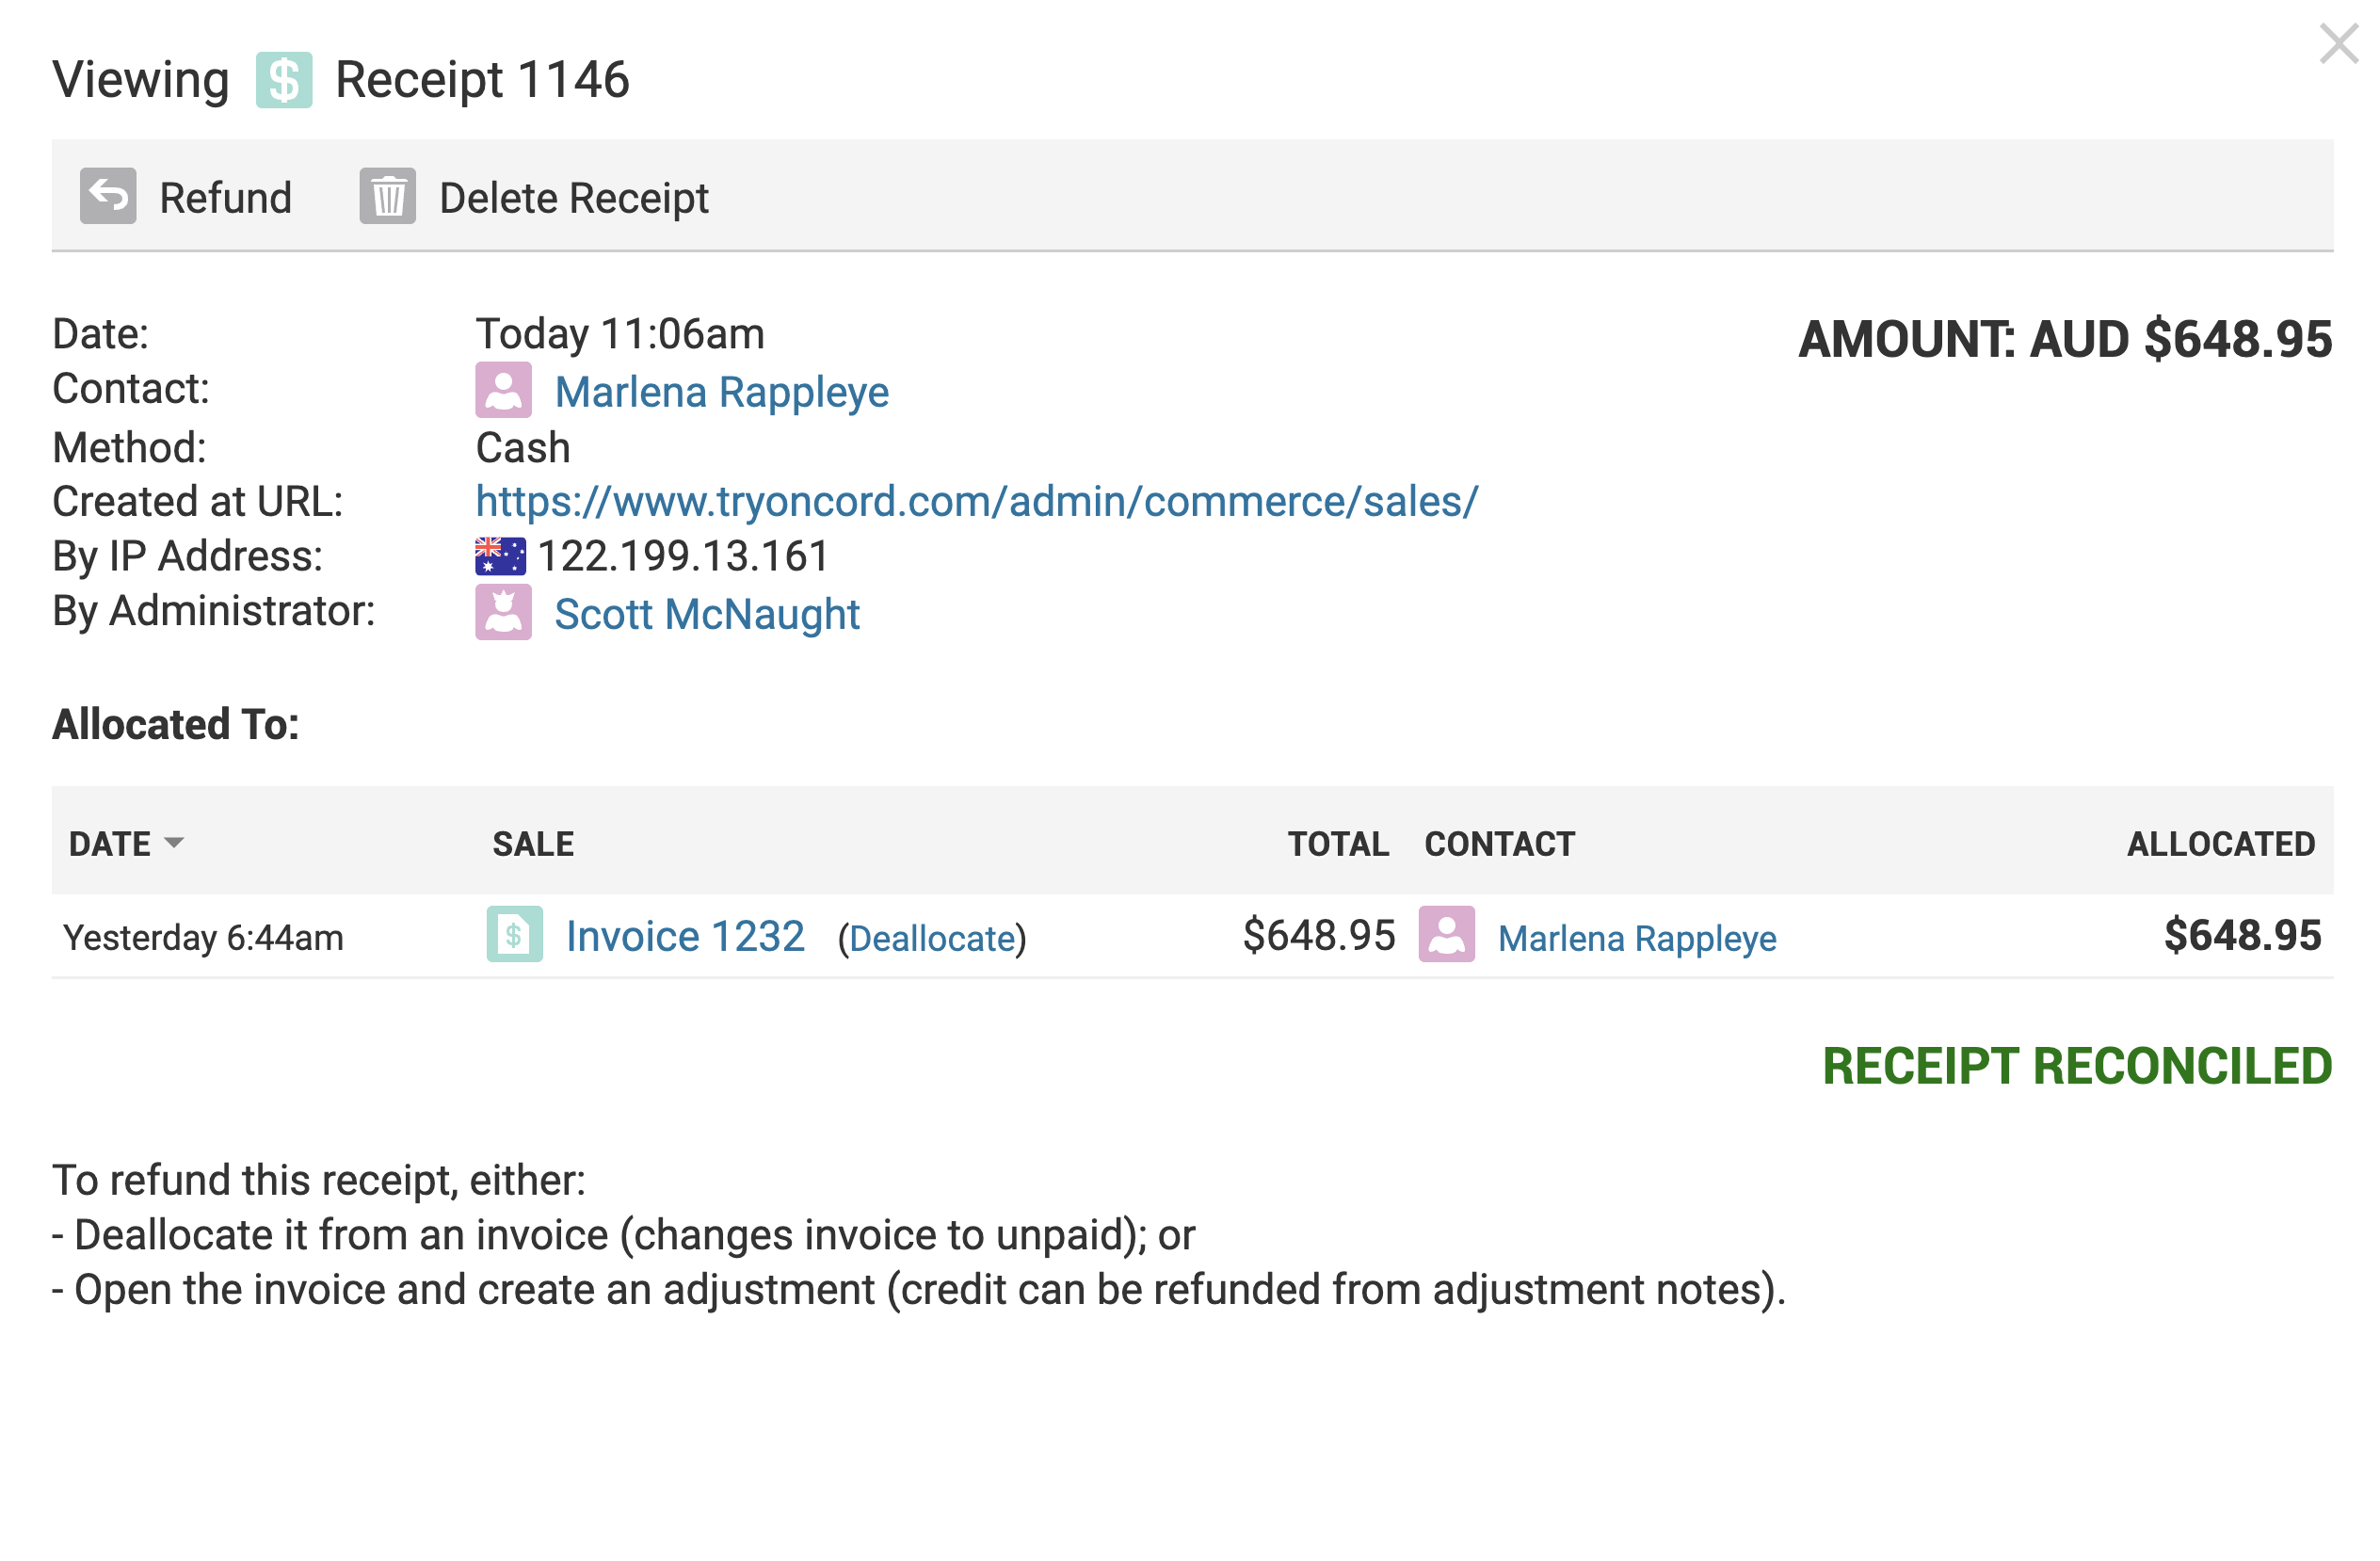The height and width of the screenshot is (1561, 2380).
Task: Click the contact avatar icon beside Marlena Rappleye
Action: 503,390
